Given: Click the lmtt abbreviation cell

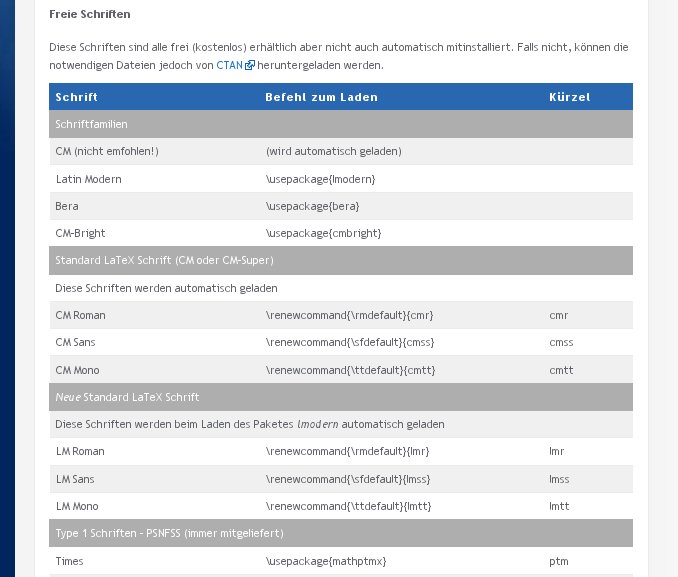Looking at the screenshot, I should click(x=559, y=506).
